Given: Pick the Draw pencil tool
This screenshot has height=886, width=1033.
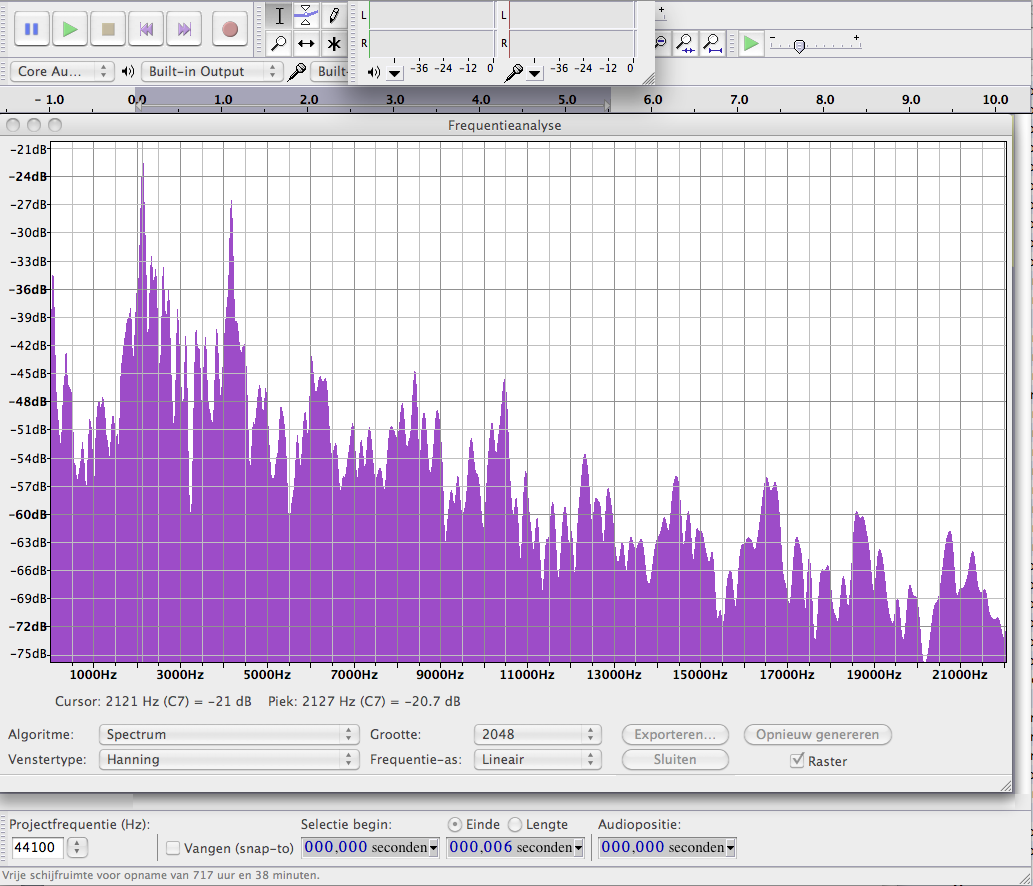Looking at the screenshot, I should pos(334,16).
